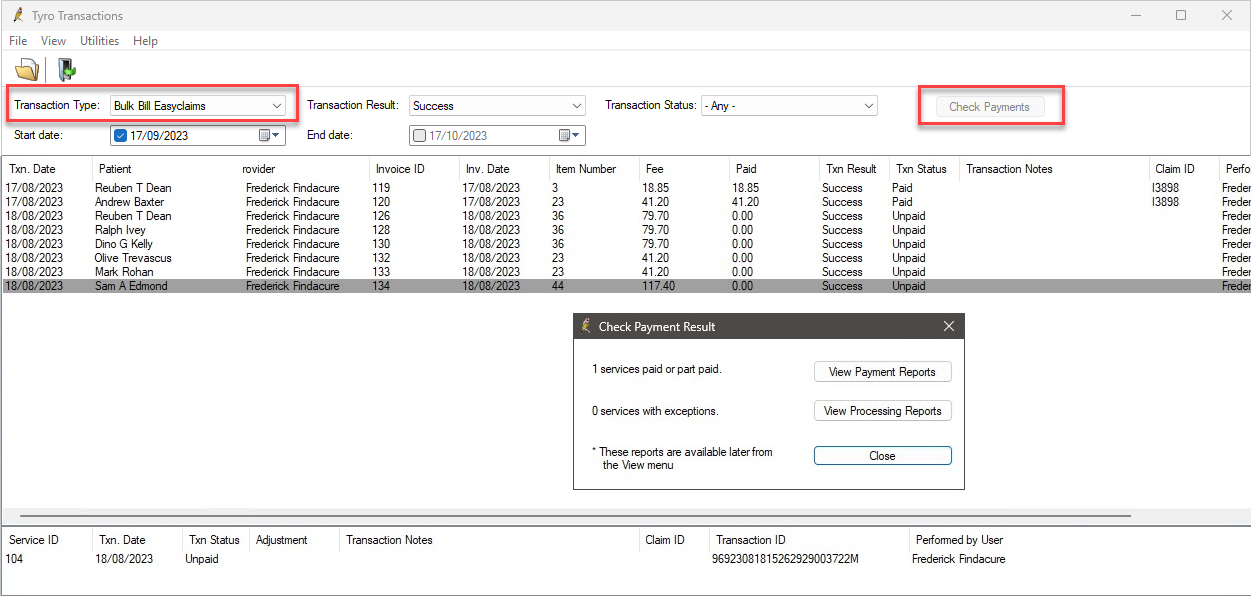Open the Transaction Status dropdown

pos(789,105)
